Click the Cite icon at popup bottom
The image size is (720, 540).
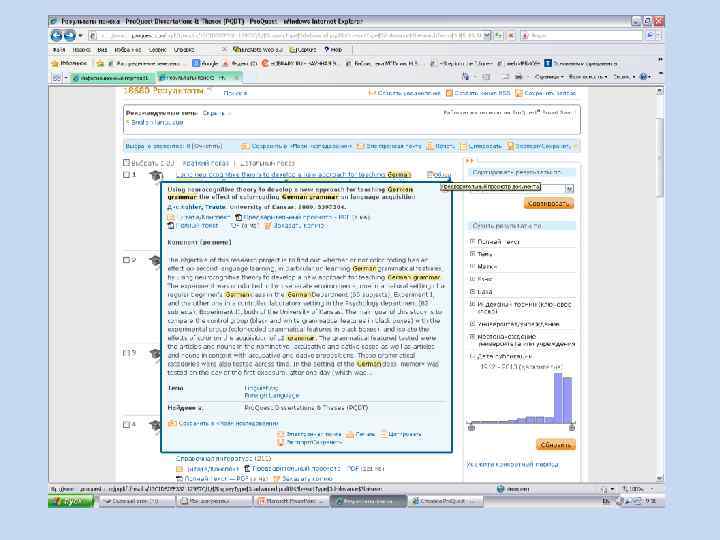click(x=384, y=434)
